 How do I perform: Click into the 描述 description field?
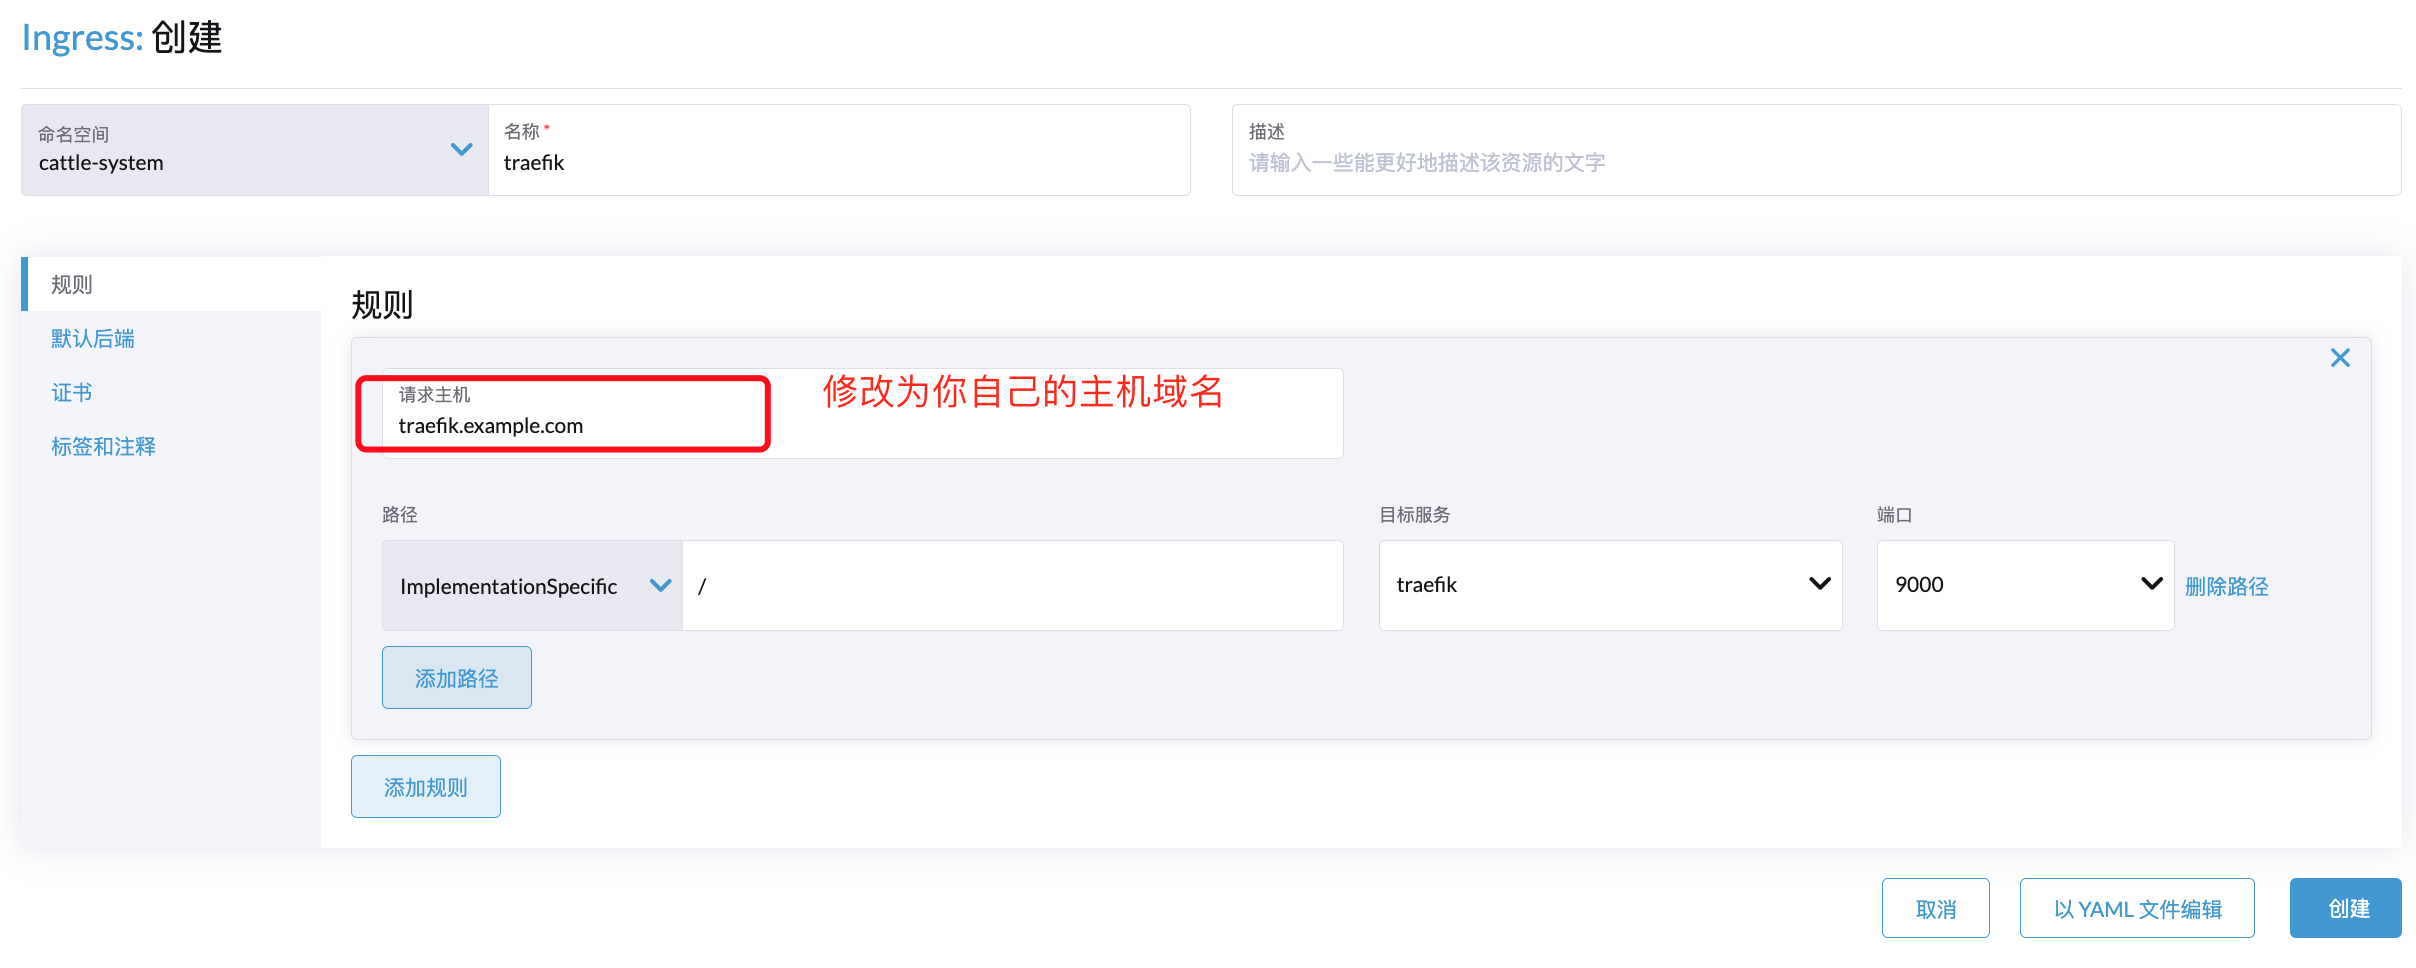point(1815,162)
